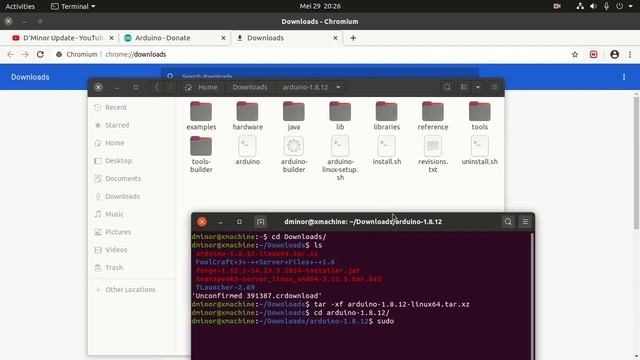Select the uninstall.sh script
The image size is (640, 360).
click(x=479, y=150)
